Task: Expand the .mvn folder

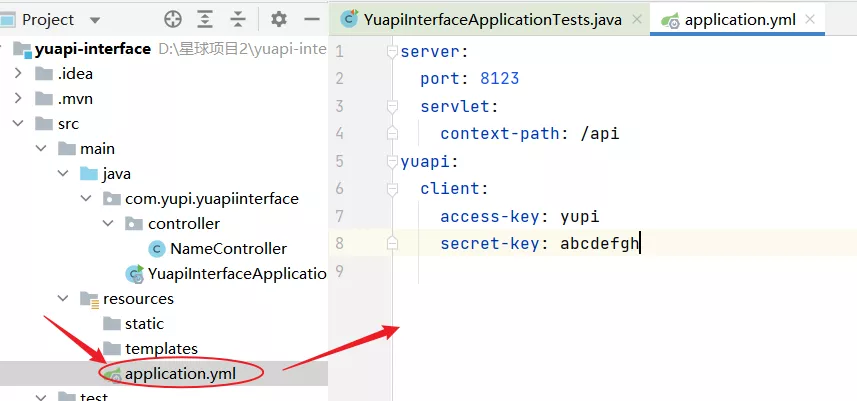Action: pos(18,98)
